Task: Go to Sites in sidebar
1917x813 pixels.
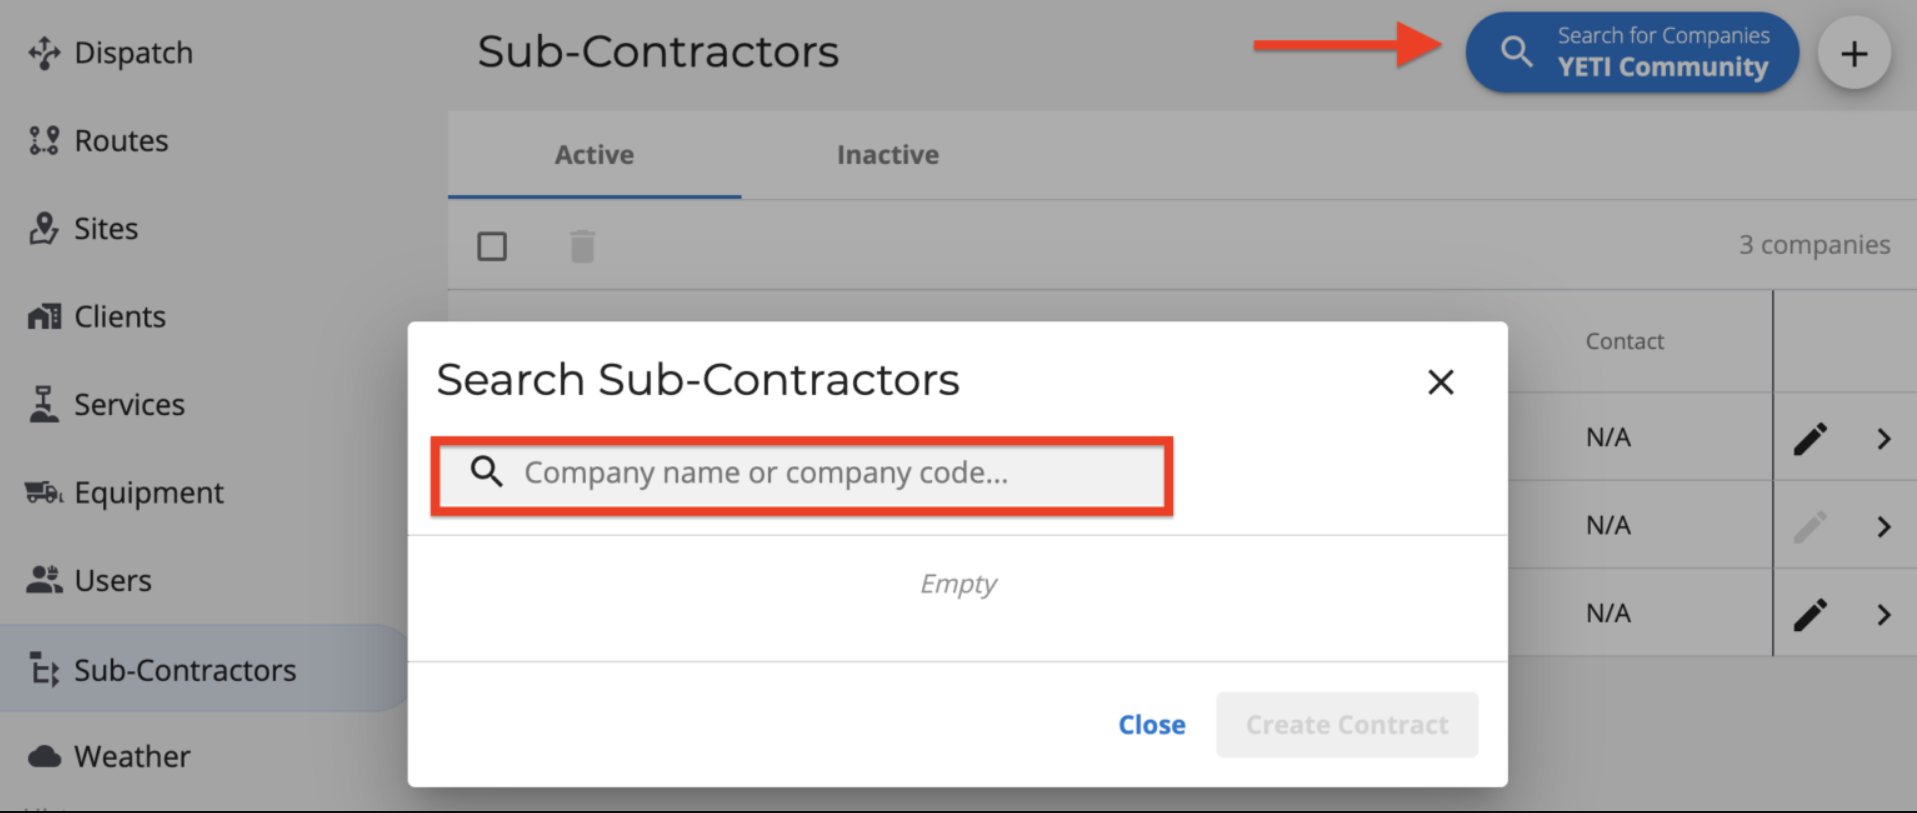Action: click(83, 229)
